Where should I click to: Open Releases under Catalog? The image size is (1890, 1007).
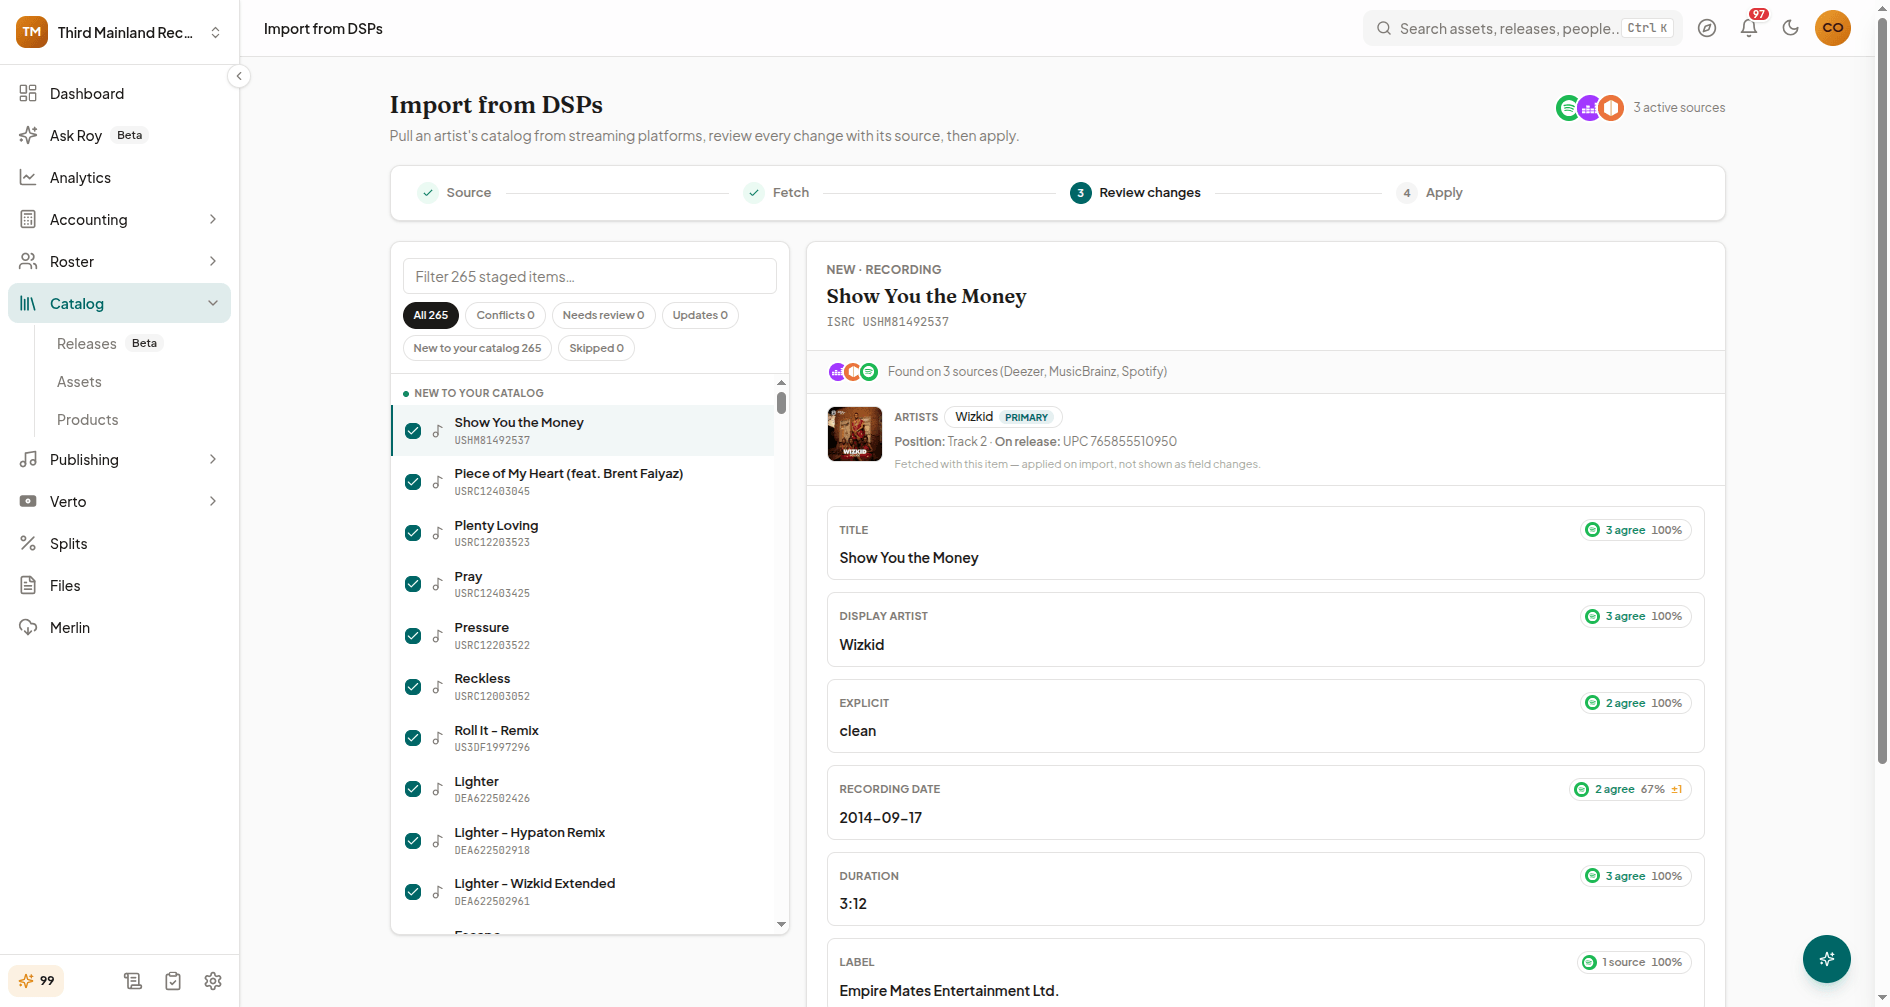coord(87,344)
